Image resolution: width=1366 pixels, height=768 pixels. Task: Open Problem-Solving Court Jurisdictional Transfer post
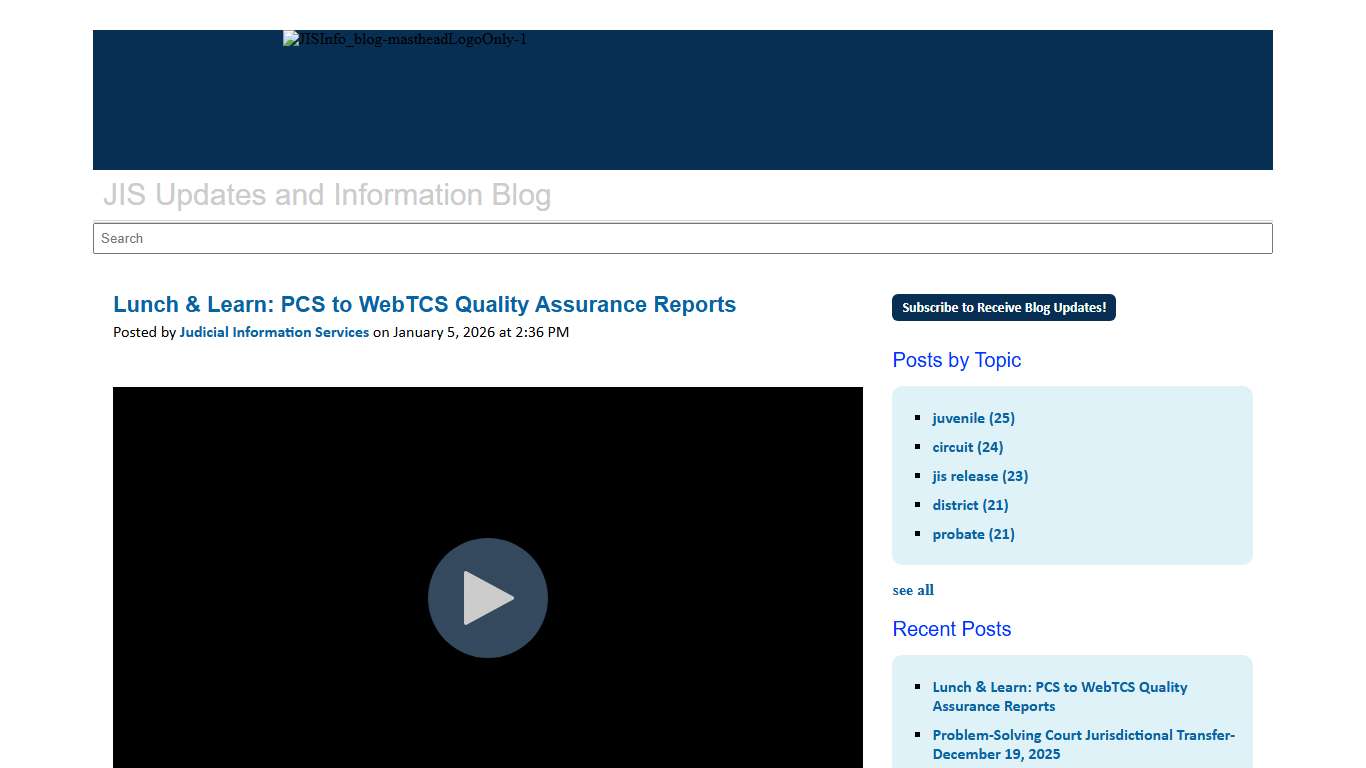tap(1084, 744)
